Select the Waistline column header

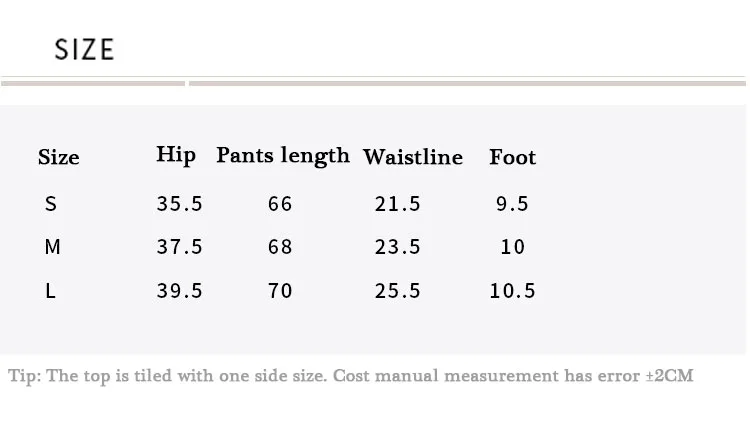[413, 157]
